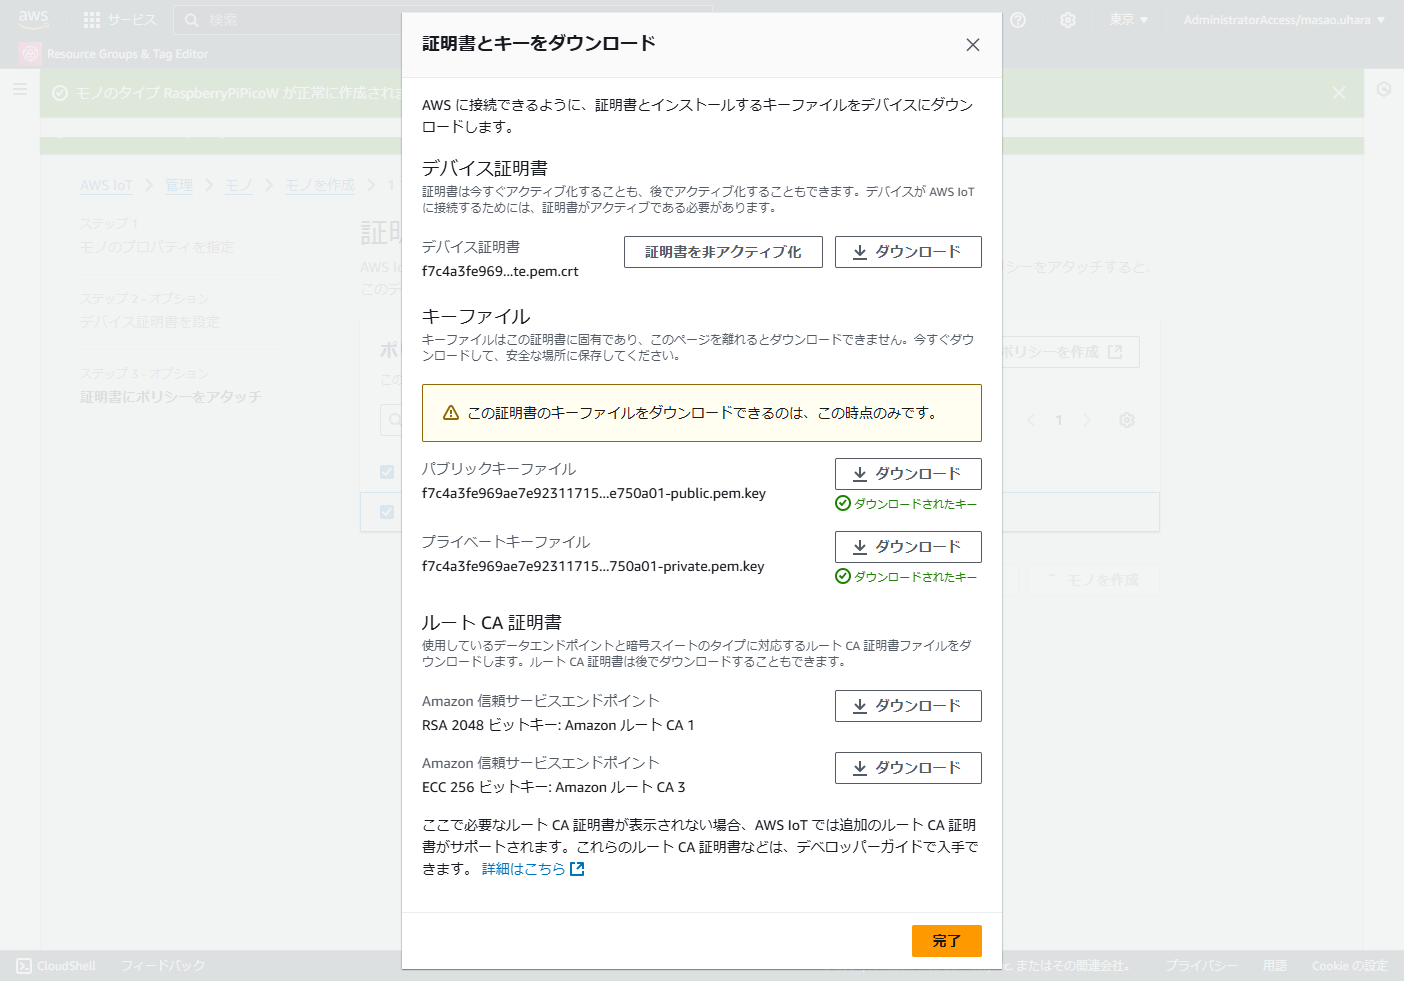Open Cookie の設定 footer link
The width and height of the screenshot is (1404, 981).
1350,966
